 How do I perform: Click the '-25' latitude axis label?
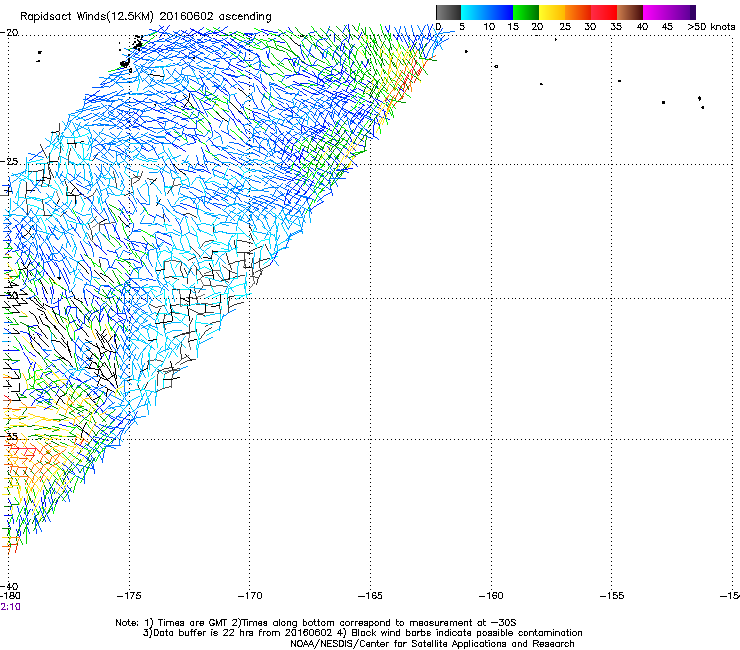[x=9, y=162]
